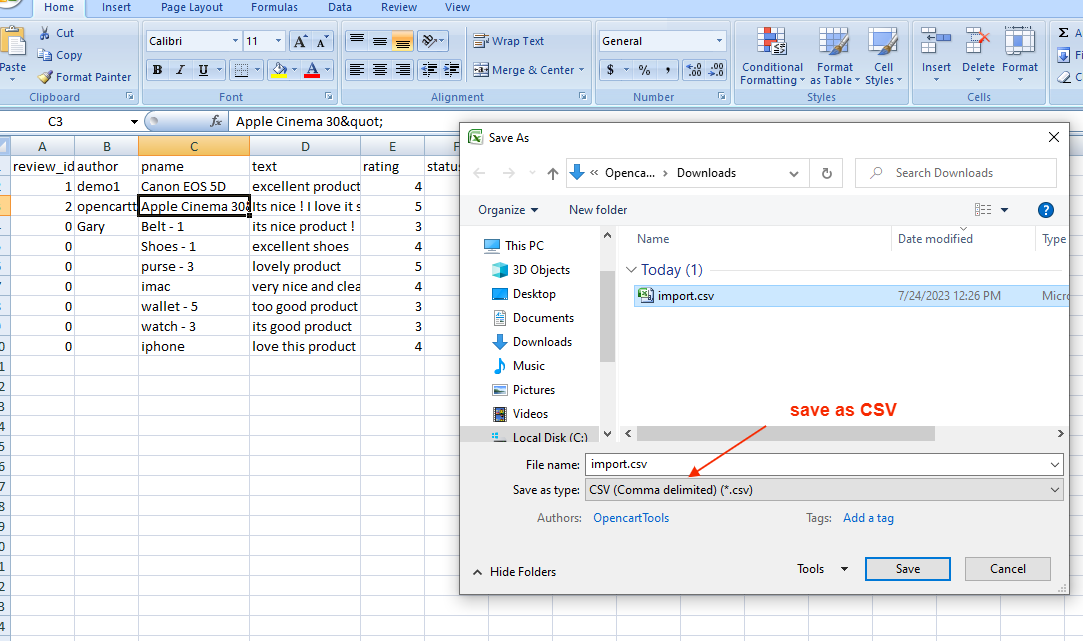
Task: Open Save As dialog help
Action: point(1046,210)
